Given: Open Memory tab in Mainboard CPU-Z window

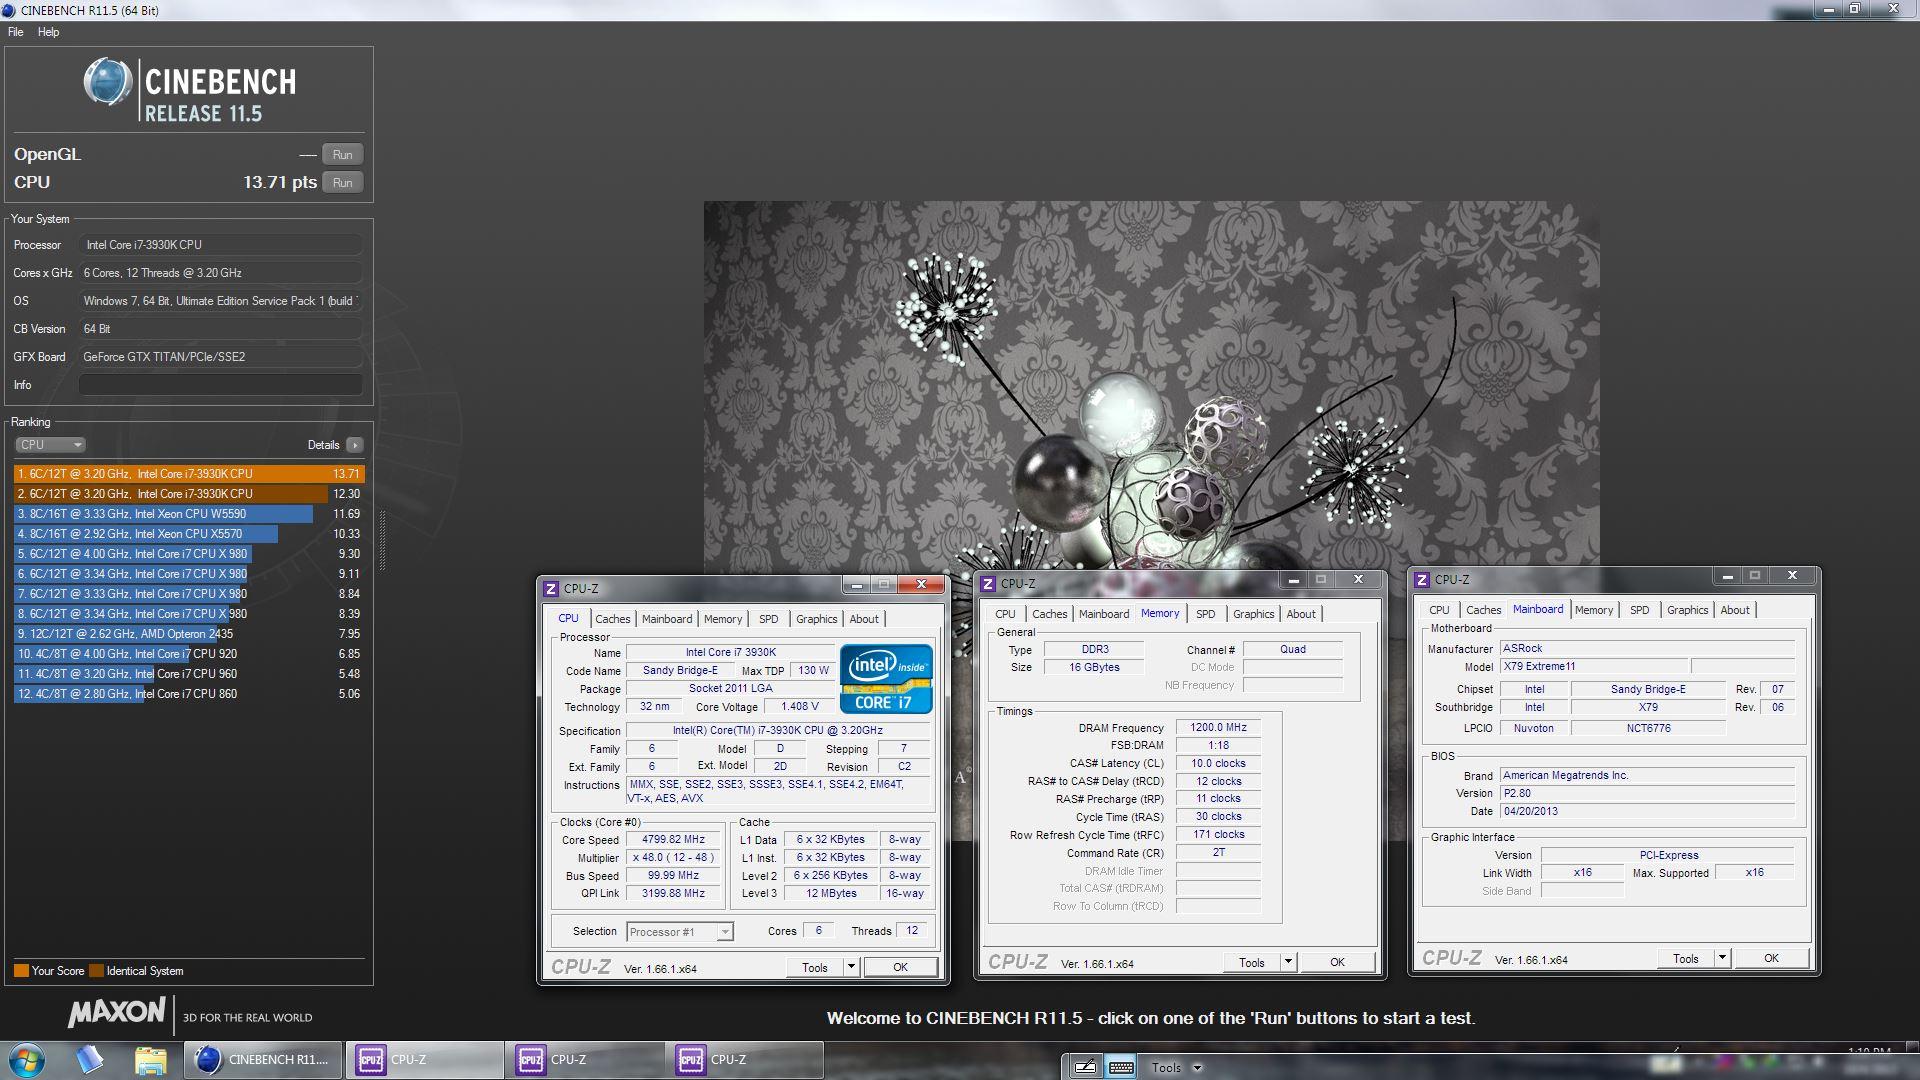Looking at the screenshot, I should tap(1594, 610).
